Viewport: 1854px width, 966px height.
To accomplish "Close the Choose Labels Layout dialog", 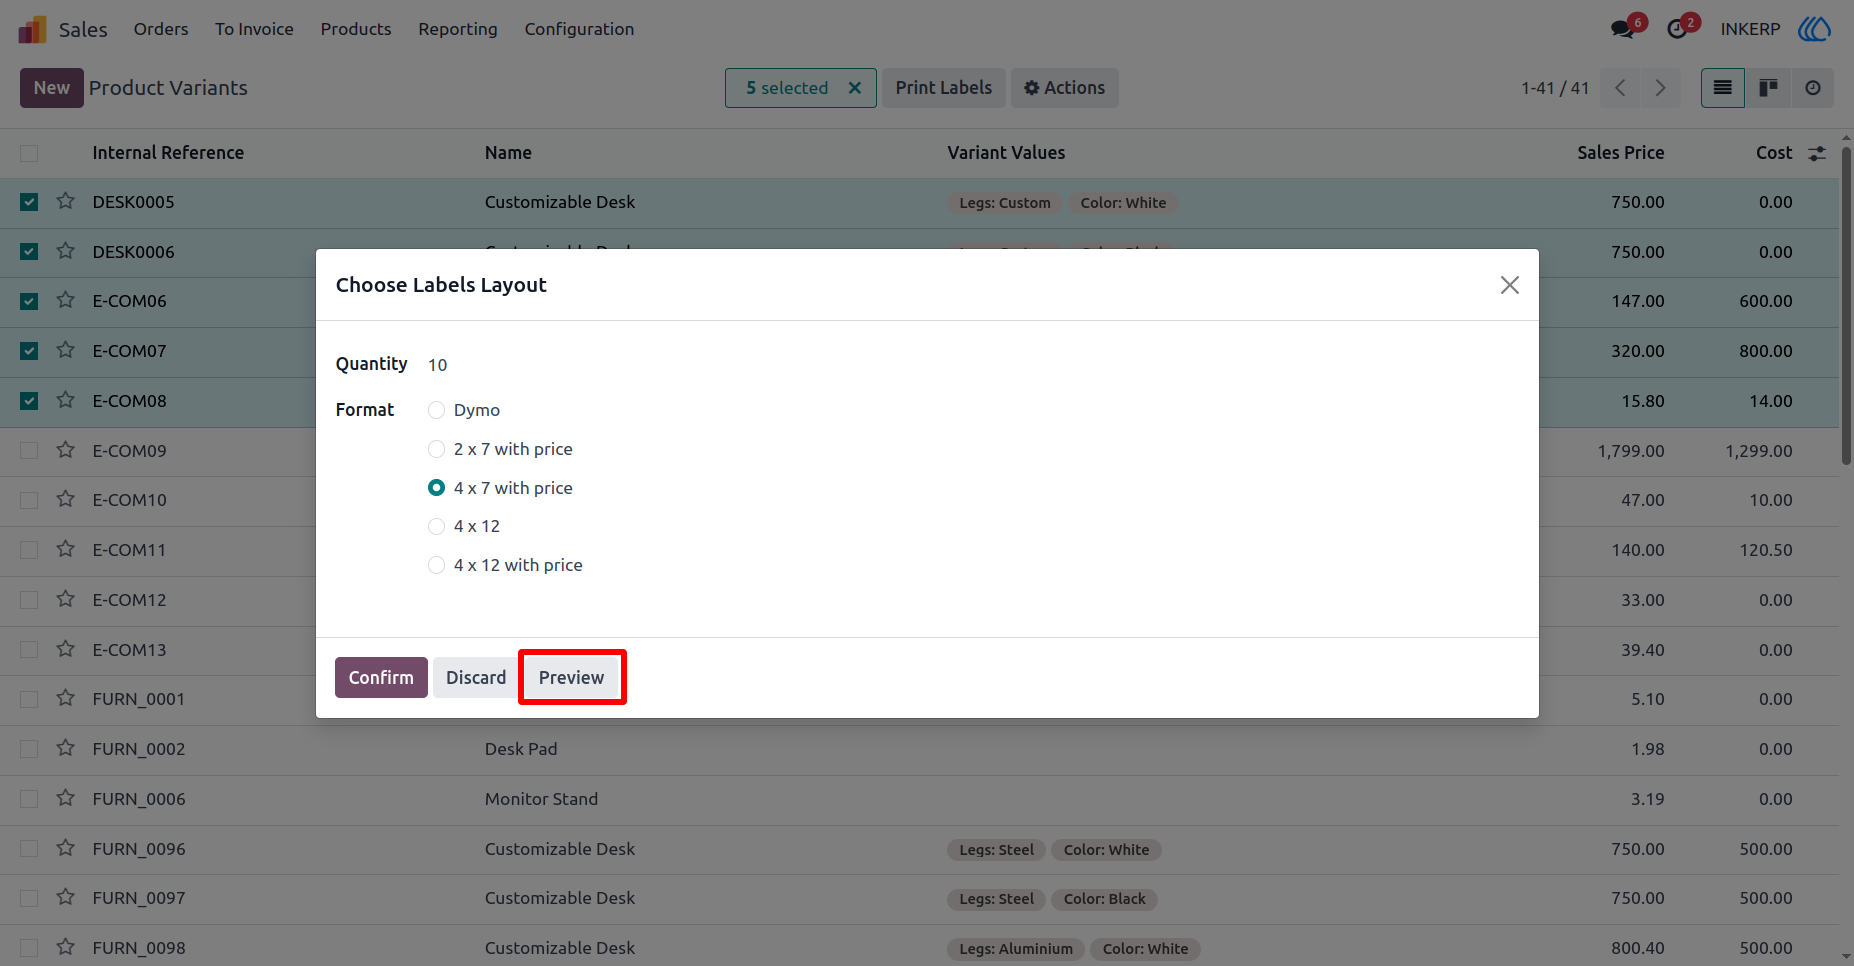I will tap(1510, 285).
